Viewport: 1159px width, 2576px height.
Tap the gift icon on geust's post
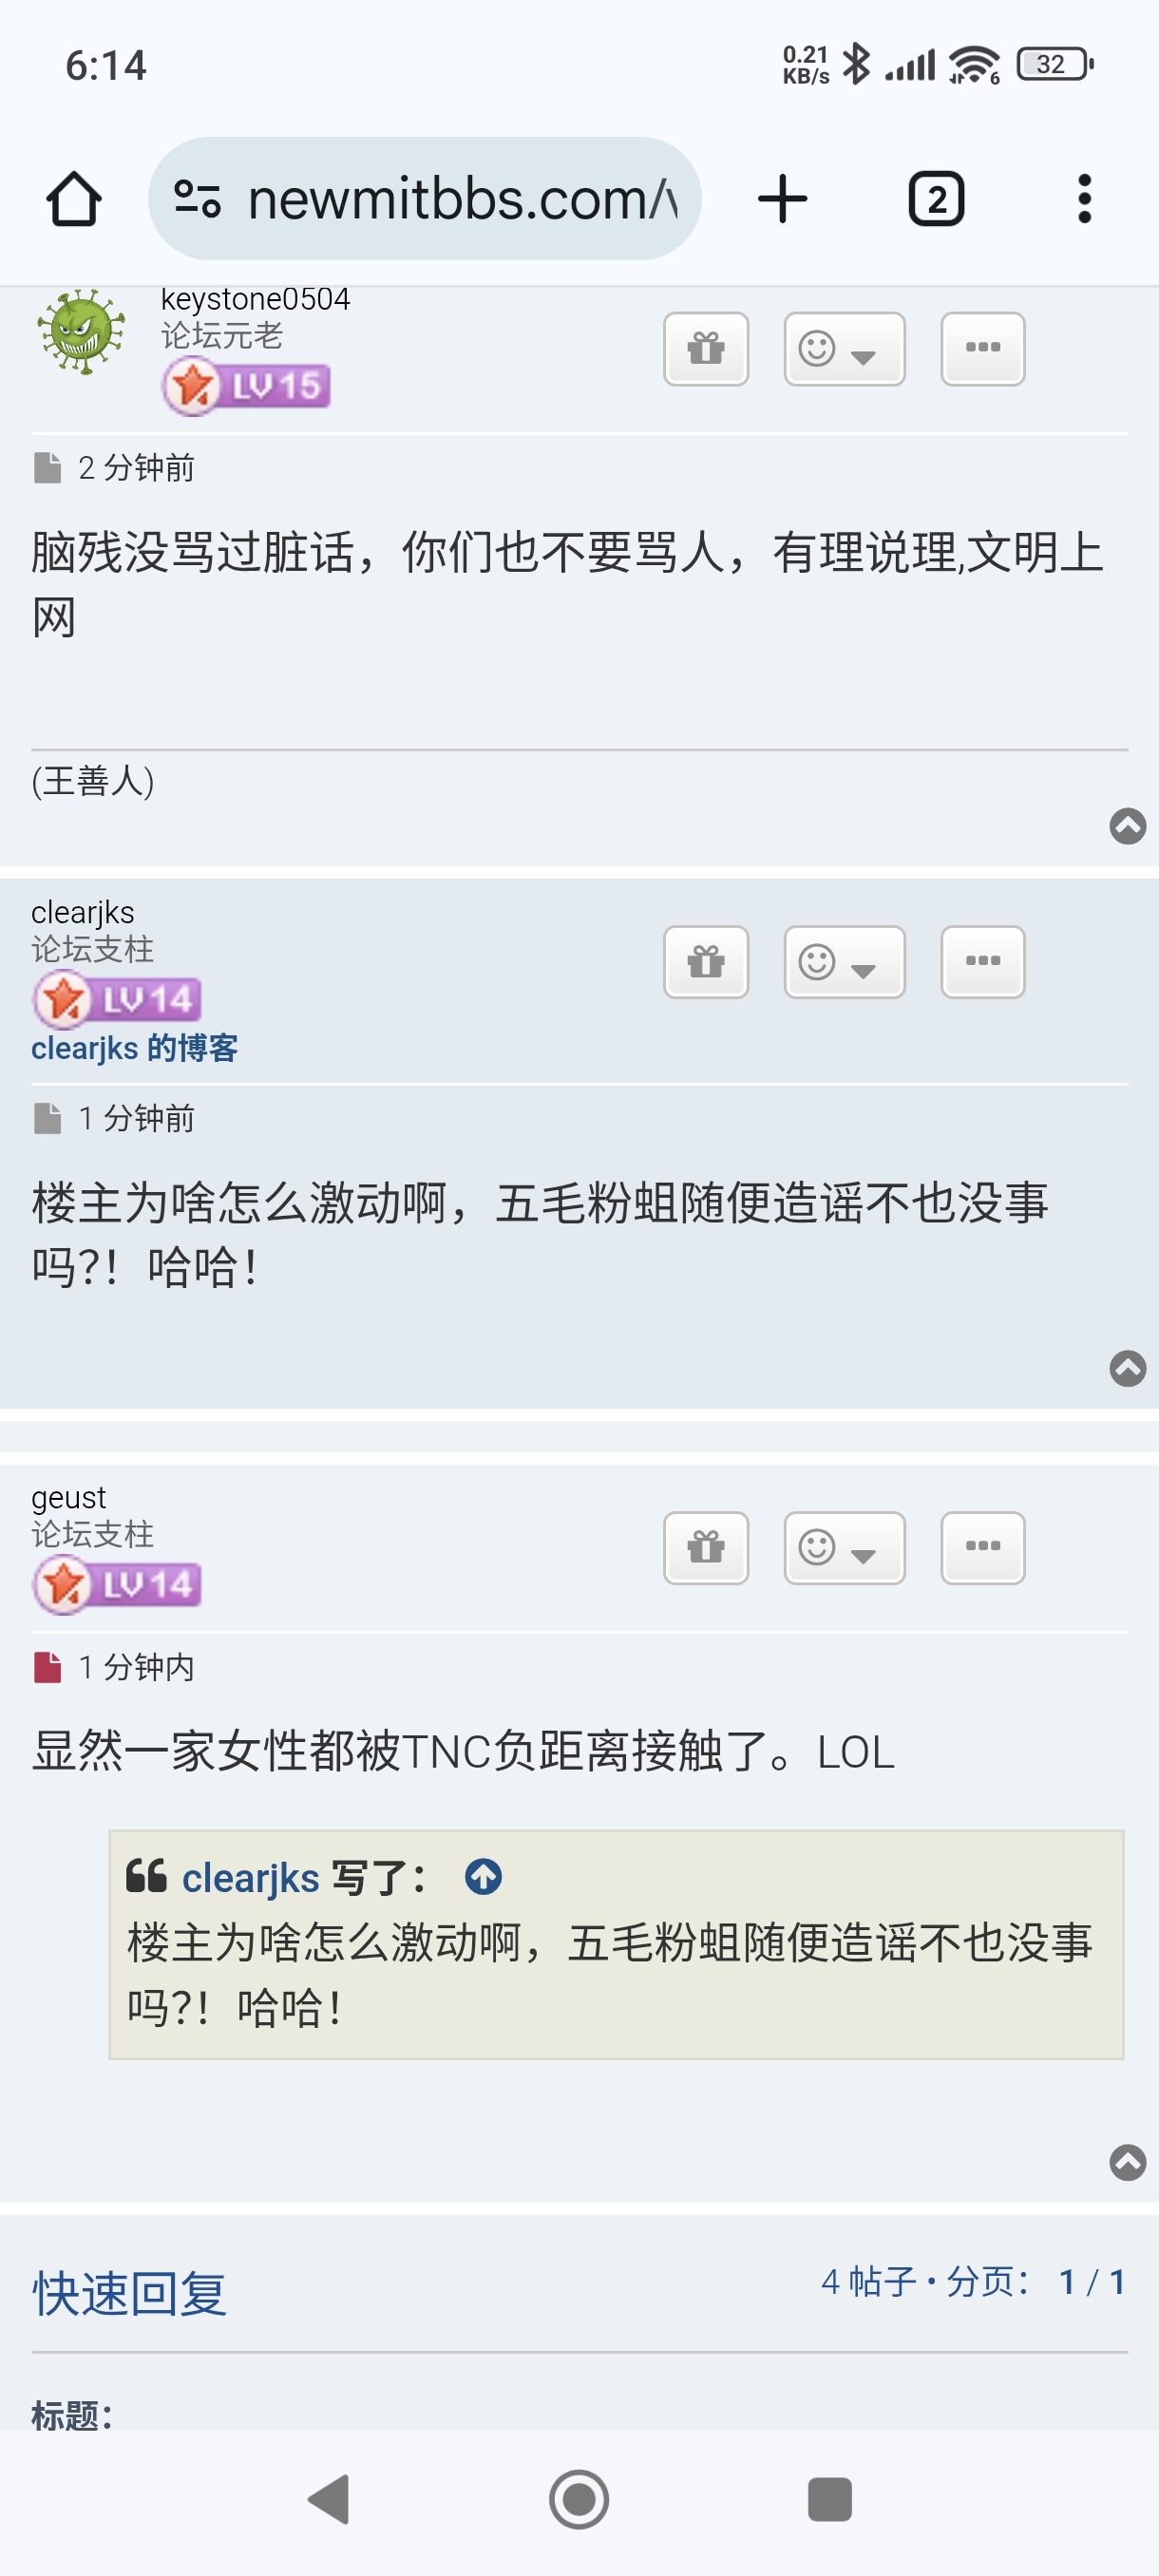point(706,1547)
